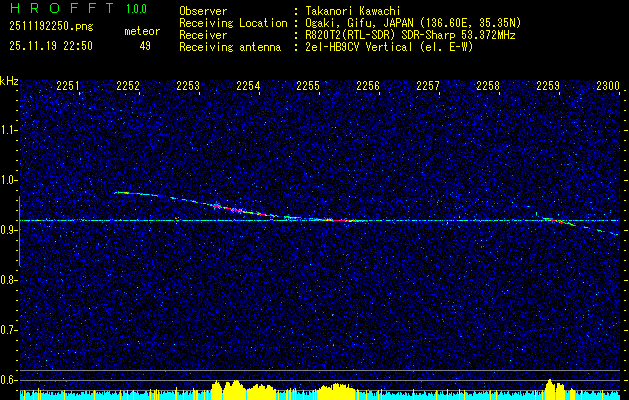Click the R820T2(RTL-SDR) SDR-Sharp receiver text
Screen dimensions: 629x400
pos(410,35)
